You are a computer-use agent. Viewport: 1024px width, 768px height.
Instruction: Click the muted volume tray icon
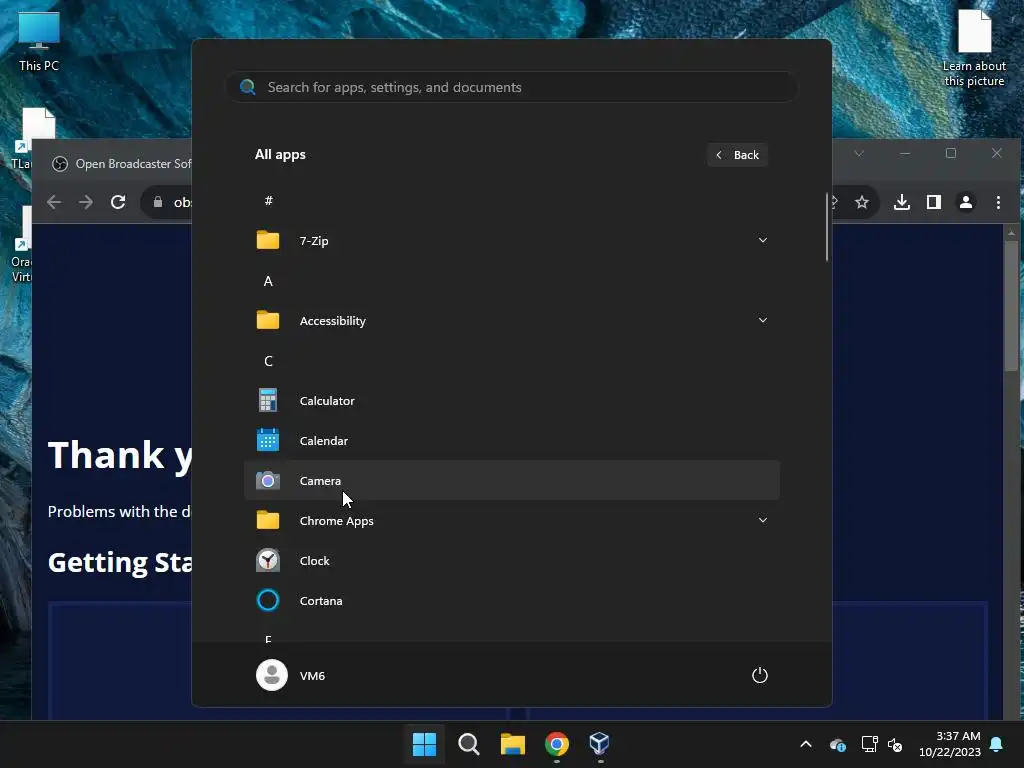[x=895, y=744]
